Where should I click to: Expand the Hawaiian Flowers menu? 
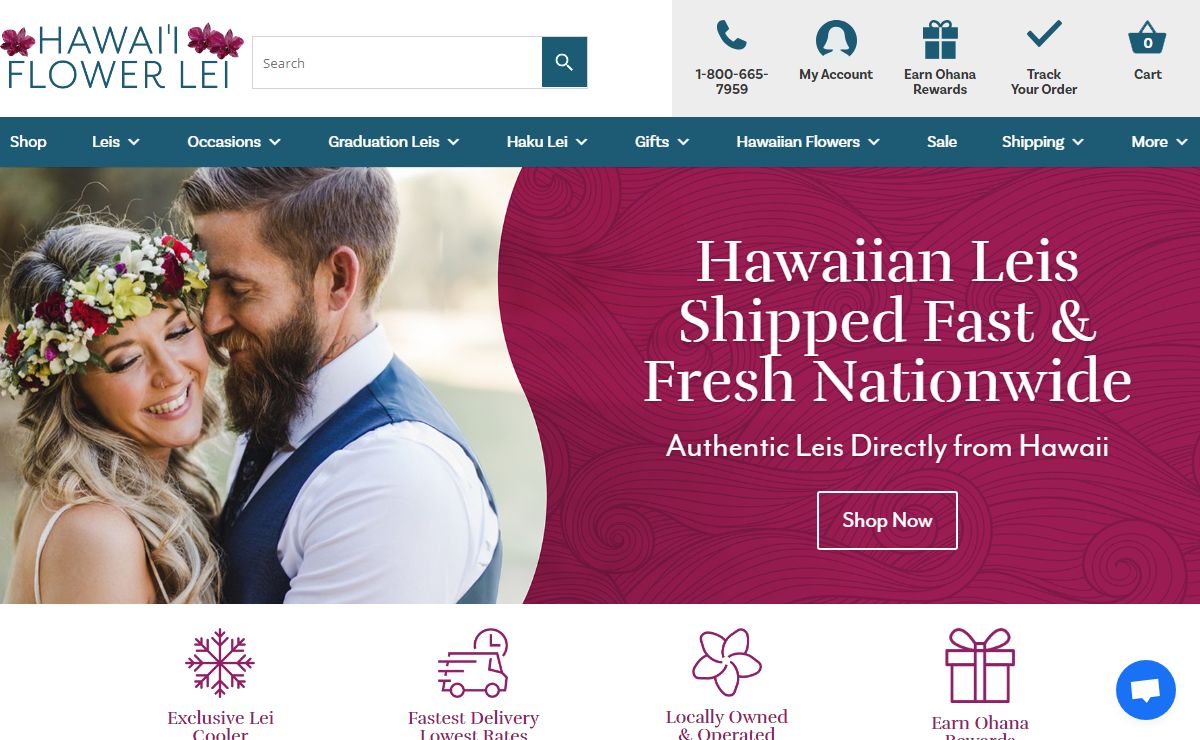point(808,142)
